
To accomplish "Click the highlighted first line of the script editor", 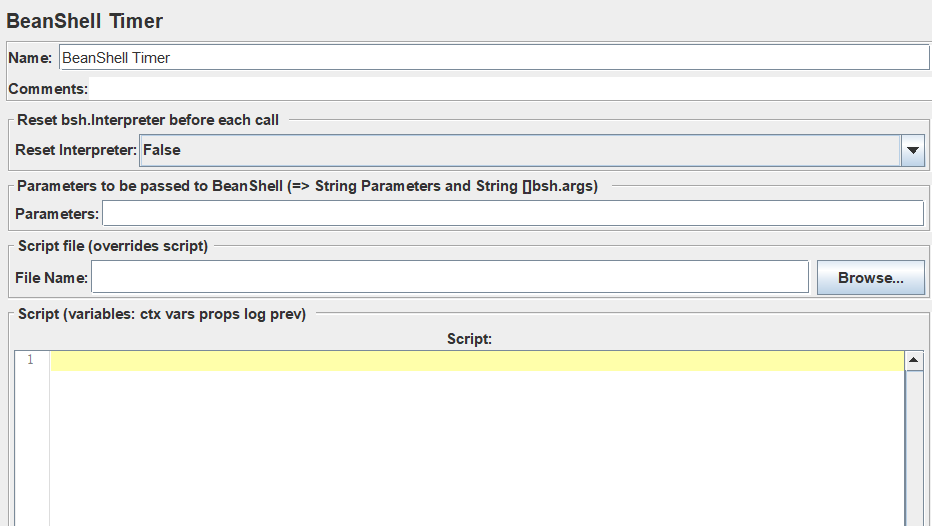I will click(477, 361).
